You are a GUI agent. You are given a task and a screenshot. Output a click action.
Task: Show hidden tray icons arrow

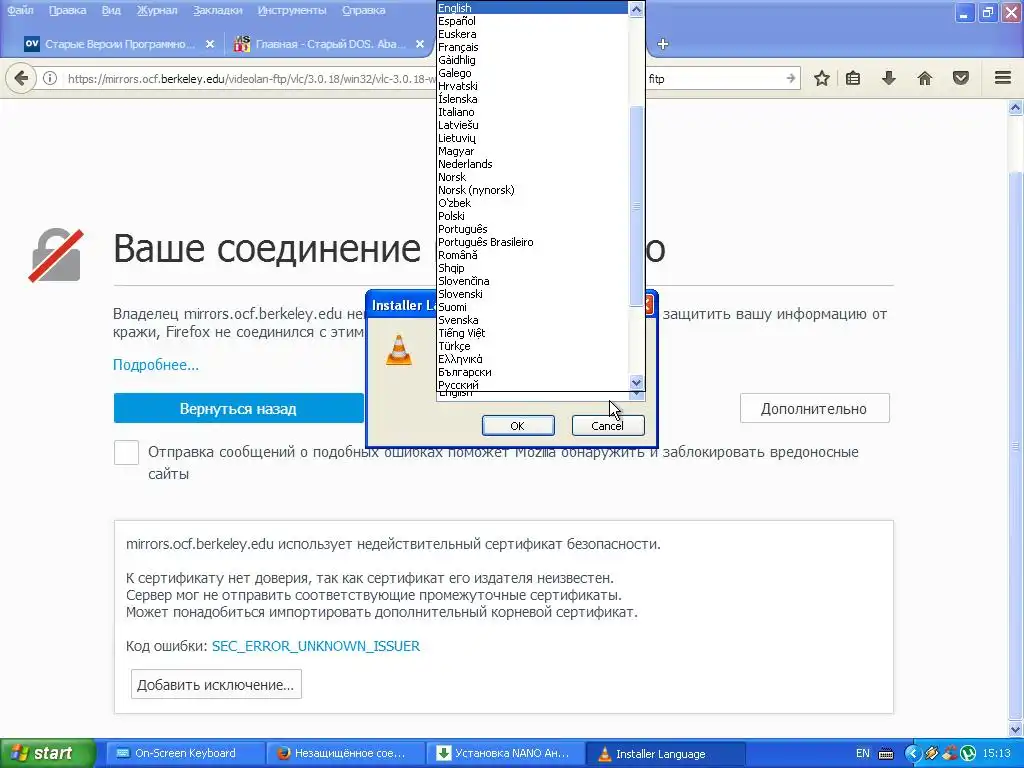pyautogui.click(x=912, y=754)
